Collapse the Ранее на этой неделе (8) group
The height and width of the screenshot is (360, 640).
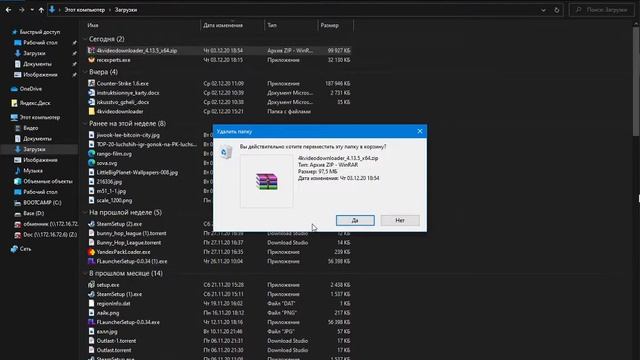pyautogui.click(x=85, y=123)
